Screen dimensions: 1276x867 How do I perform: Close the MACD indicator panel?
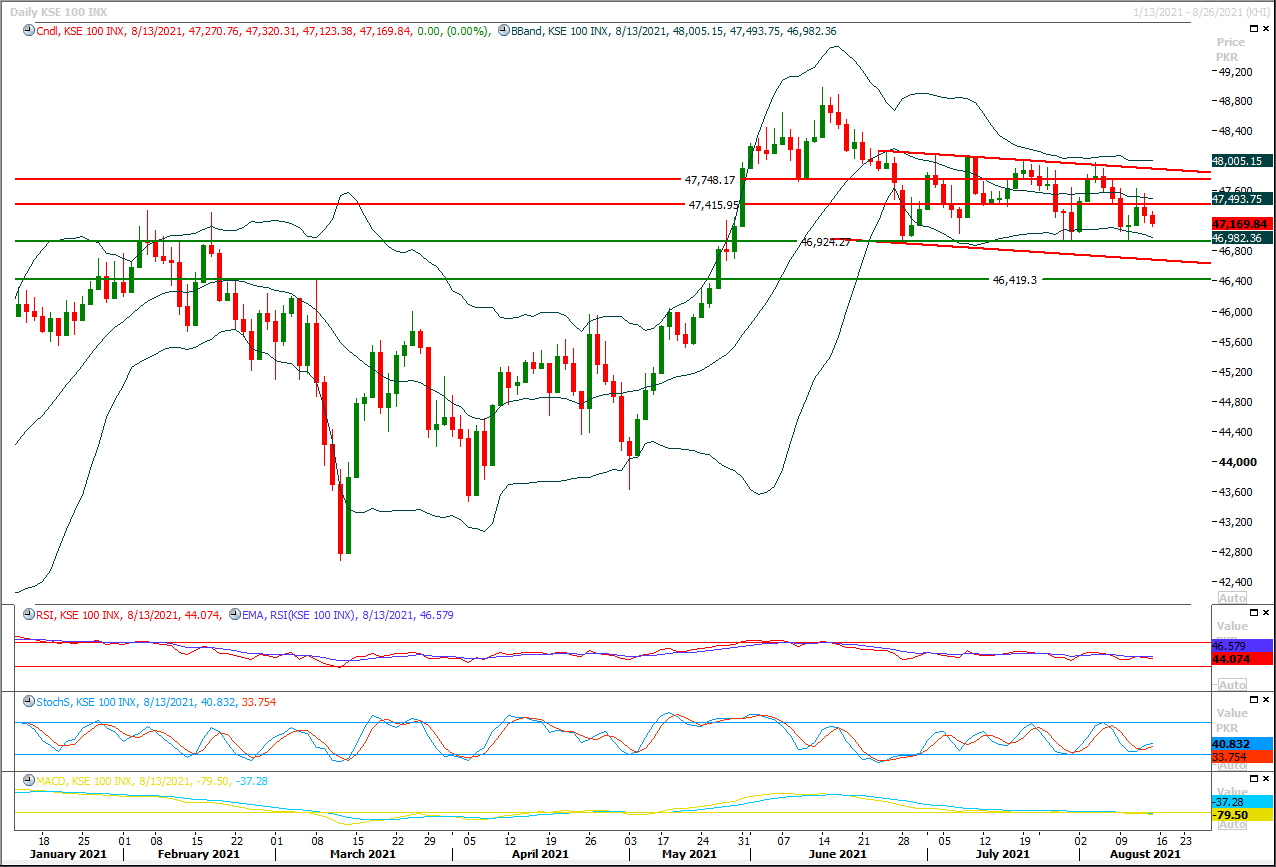(1268, 778)
